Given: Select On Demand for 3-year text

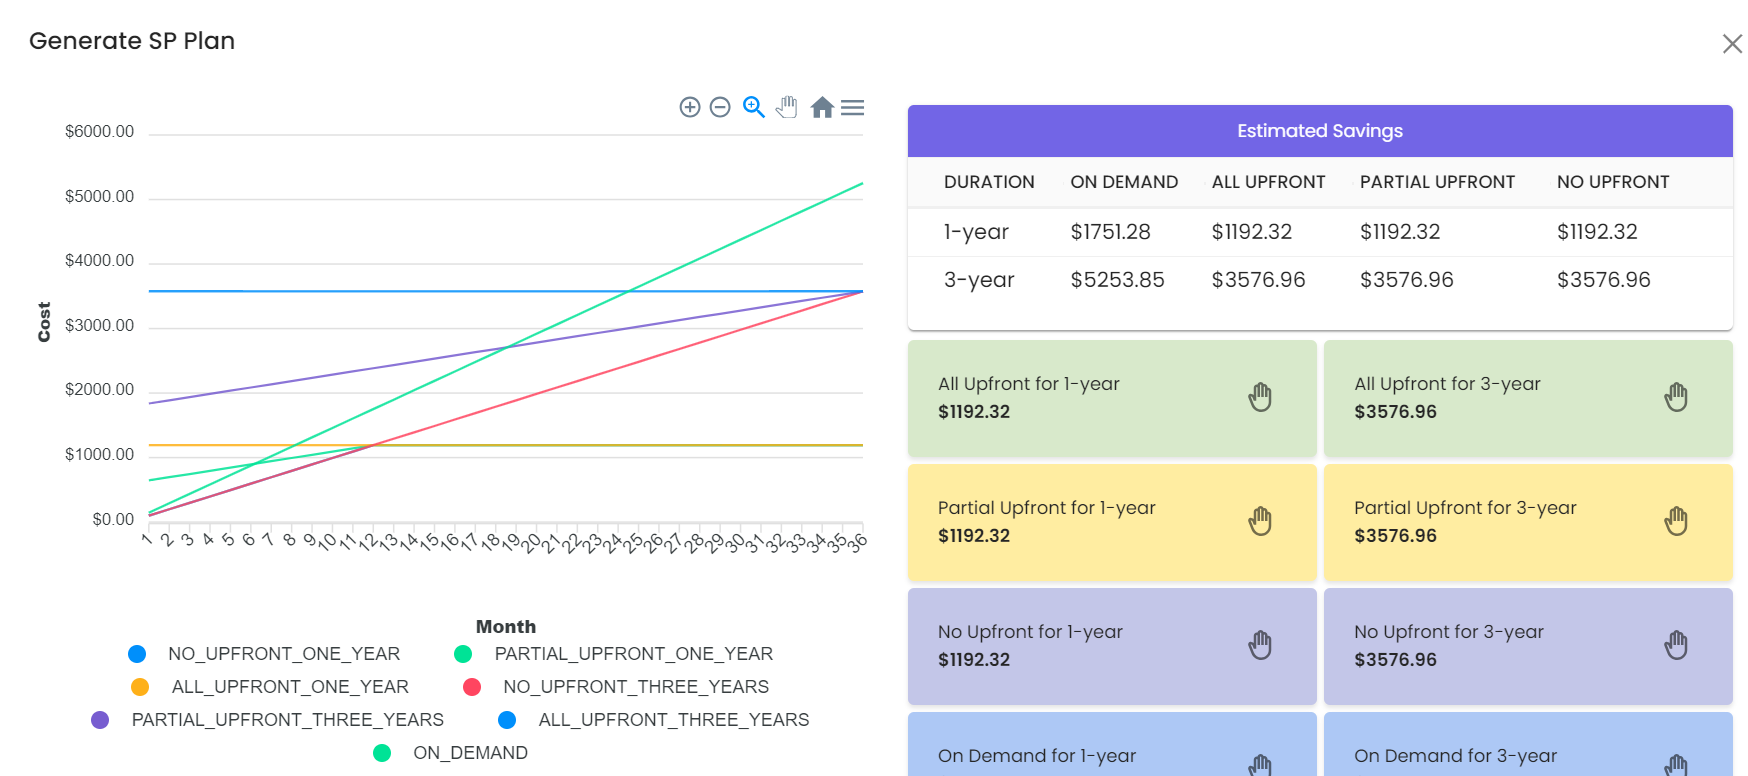Looking at the screenshot, I should pyautogui.click(x=1455, y=756).
